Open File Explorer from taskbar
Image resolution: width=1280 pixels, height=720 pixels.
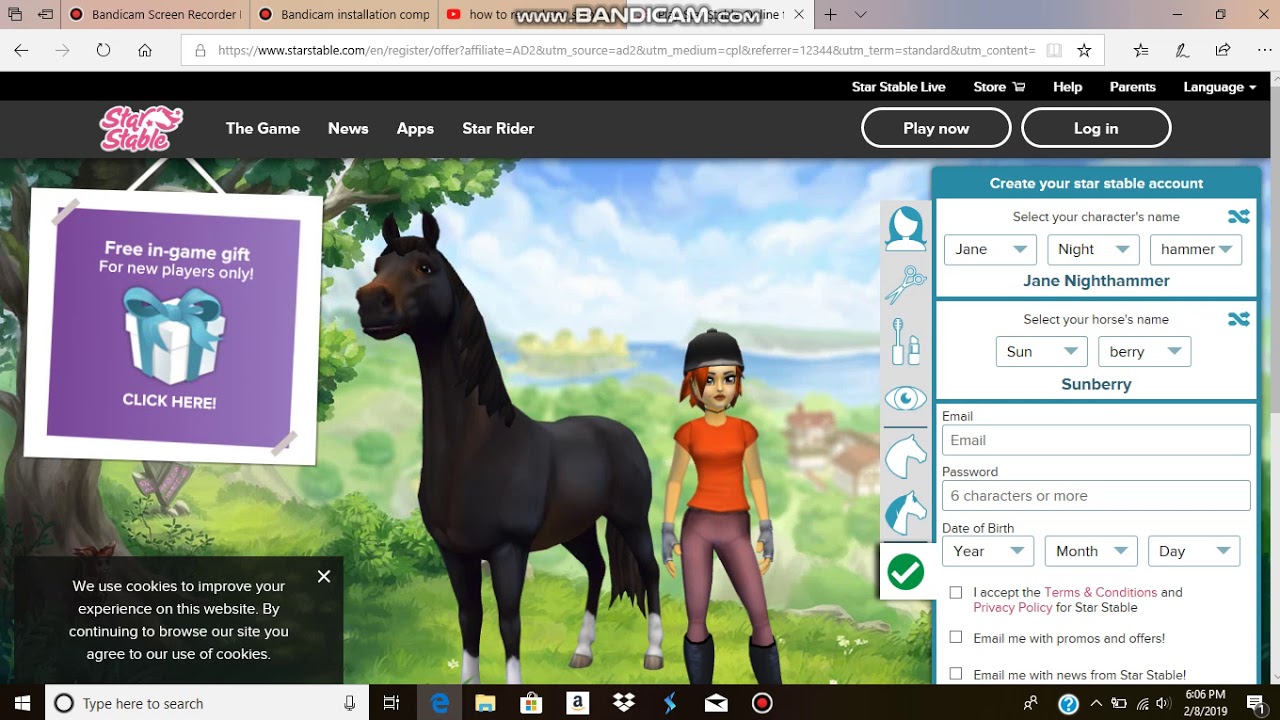(485, 703)
